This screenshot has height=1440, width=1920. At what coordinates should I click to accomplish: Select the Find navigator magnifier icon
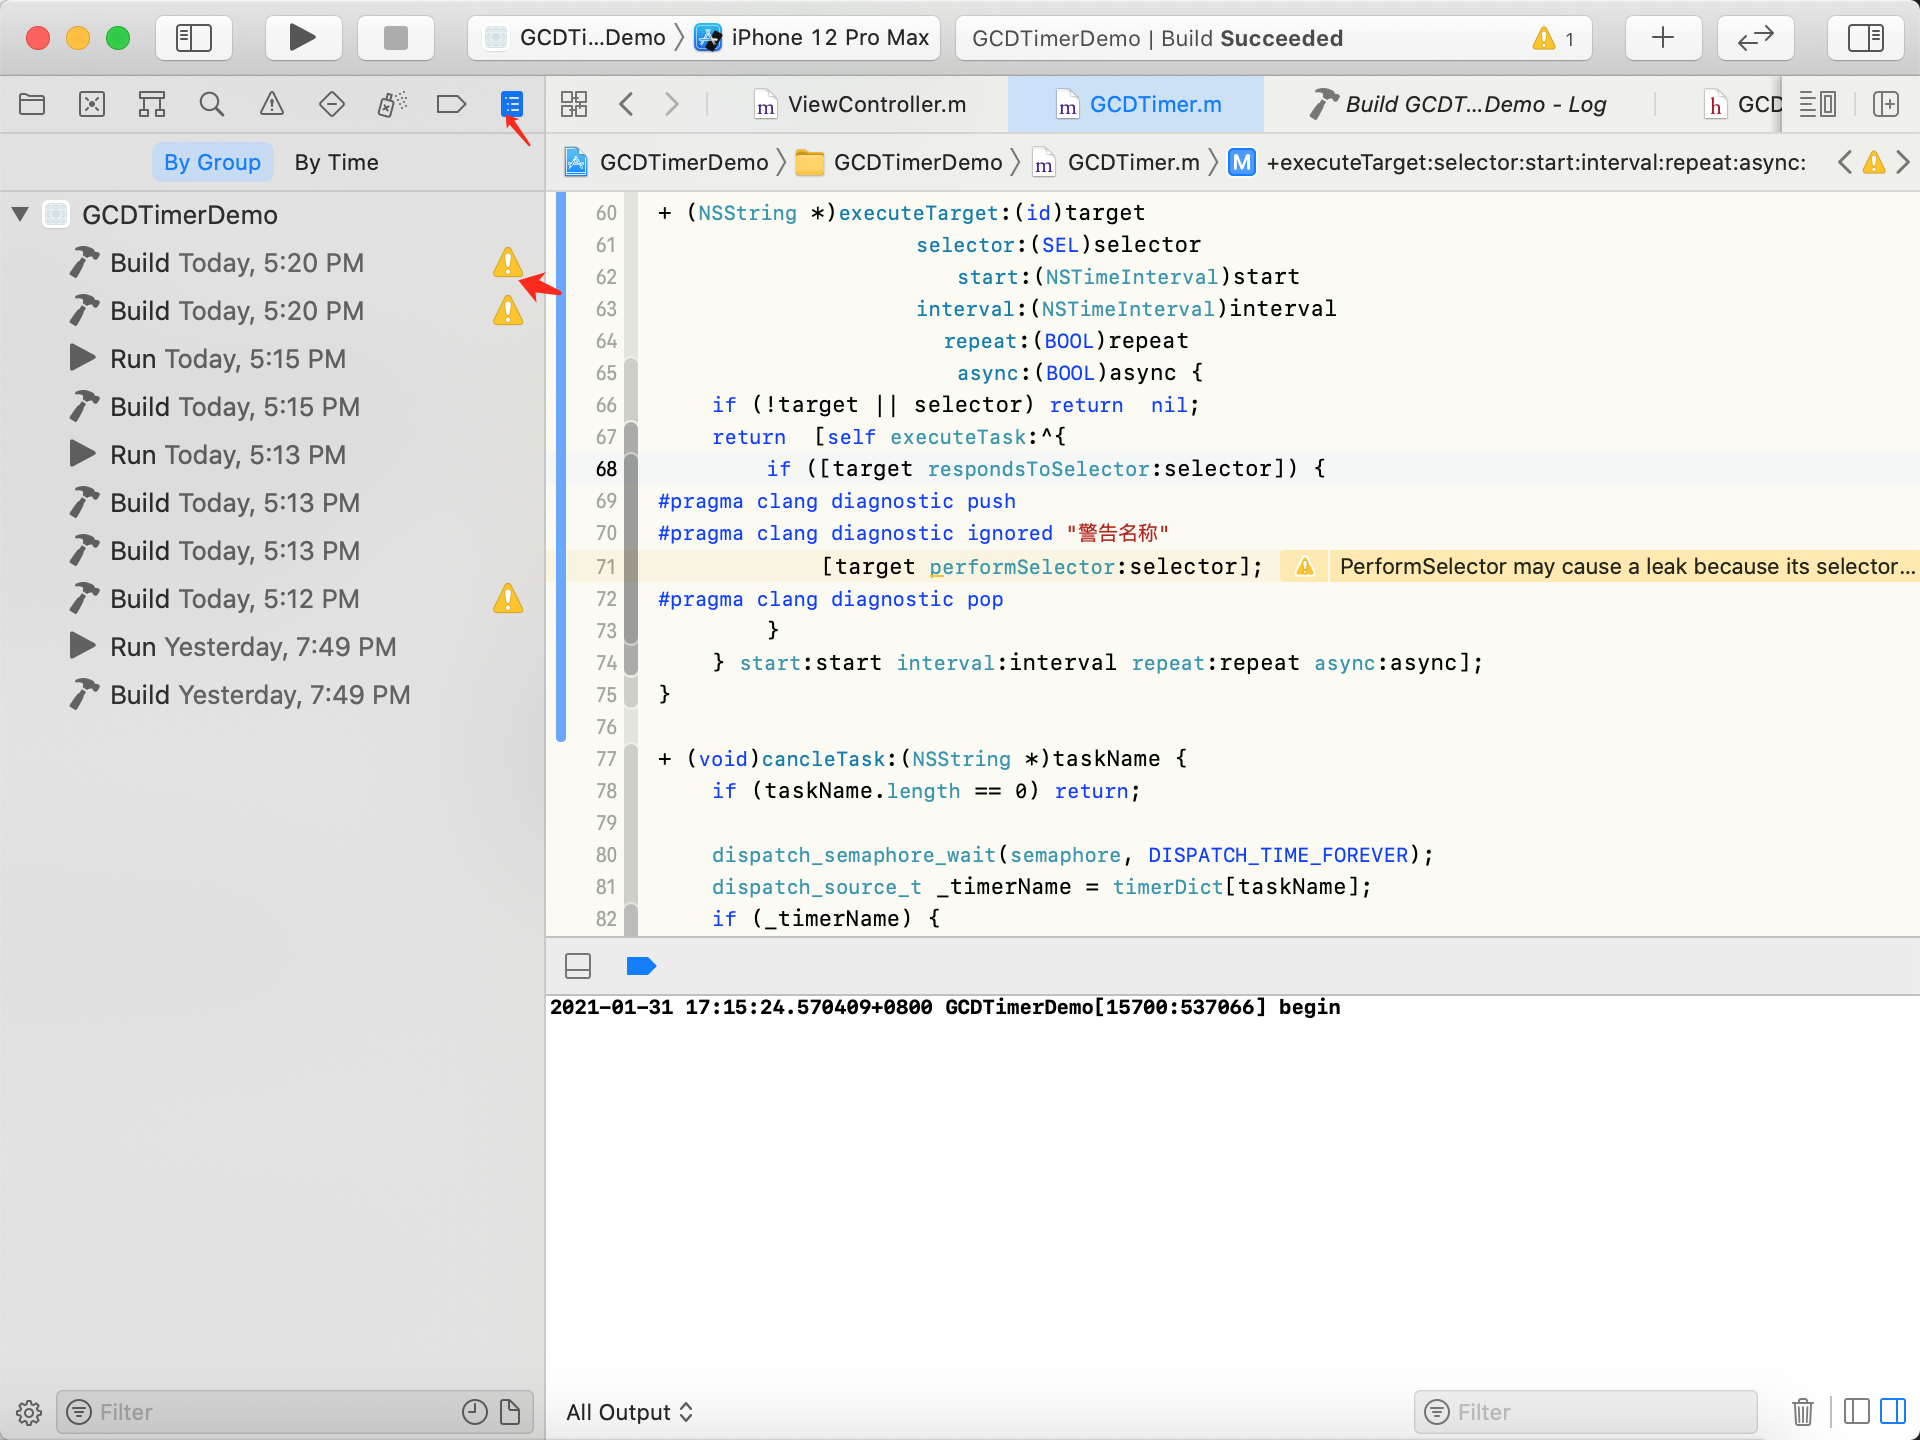211,104
